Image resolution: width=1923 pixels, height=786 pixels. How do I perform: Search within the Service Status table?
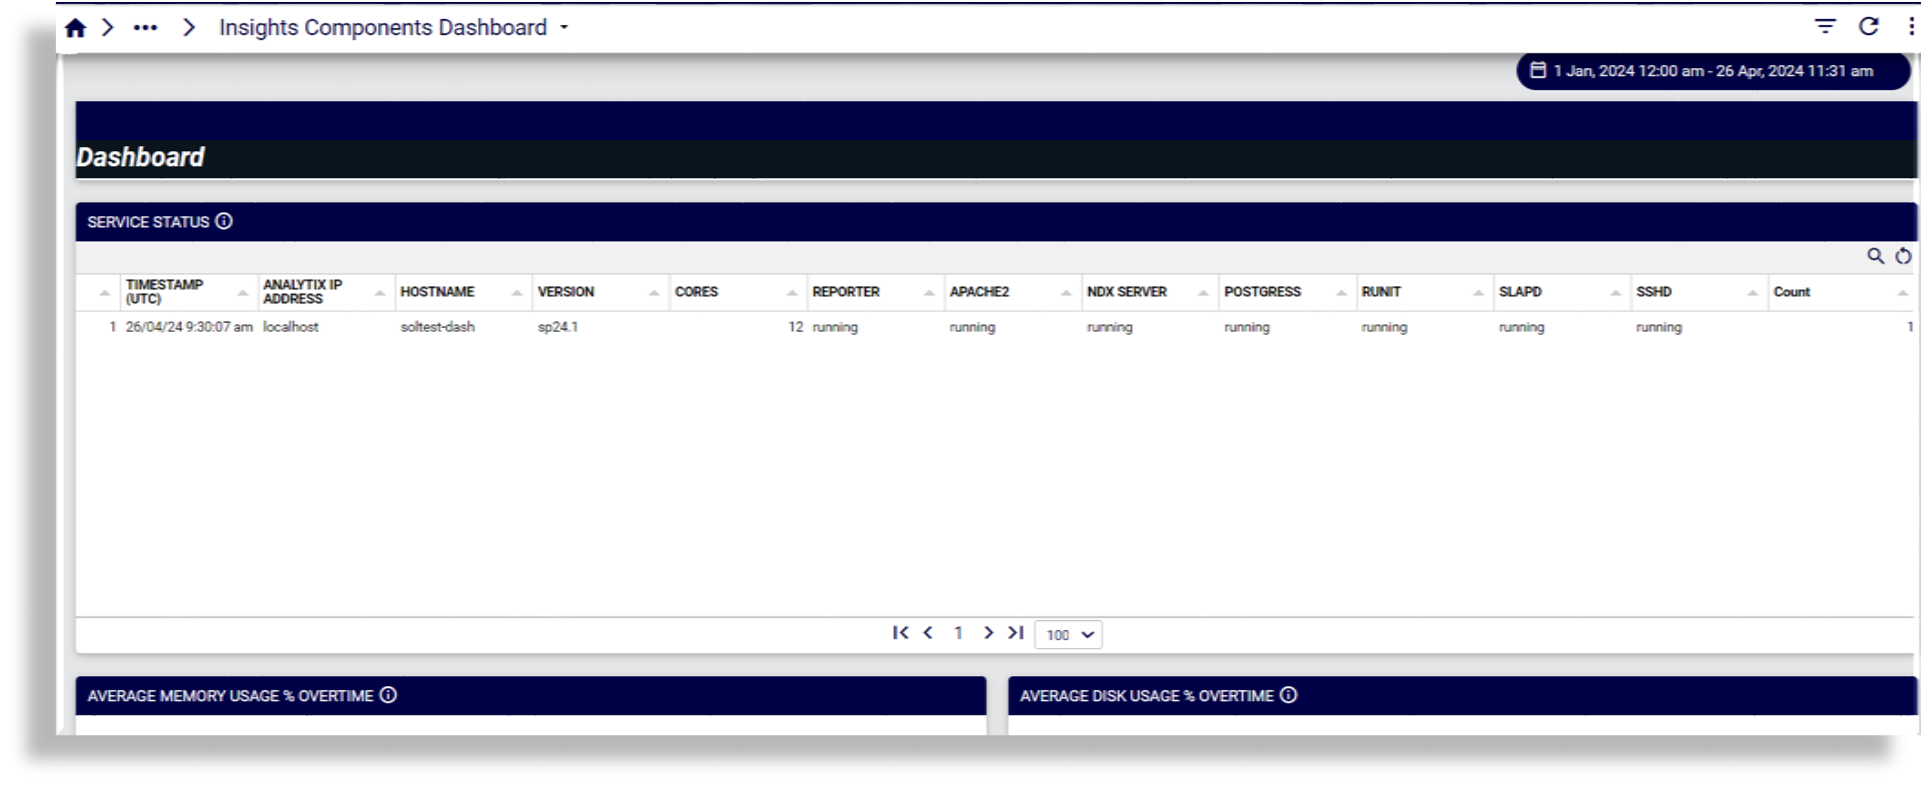1875,257
